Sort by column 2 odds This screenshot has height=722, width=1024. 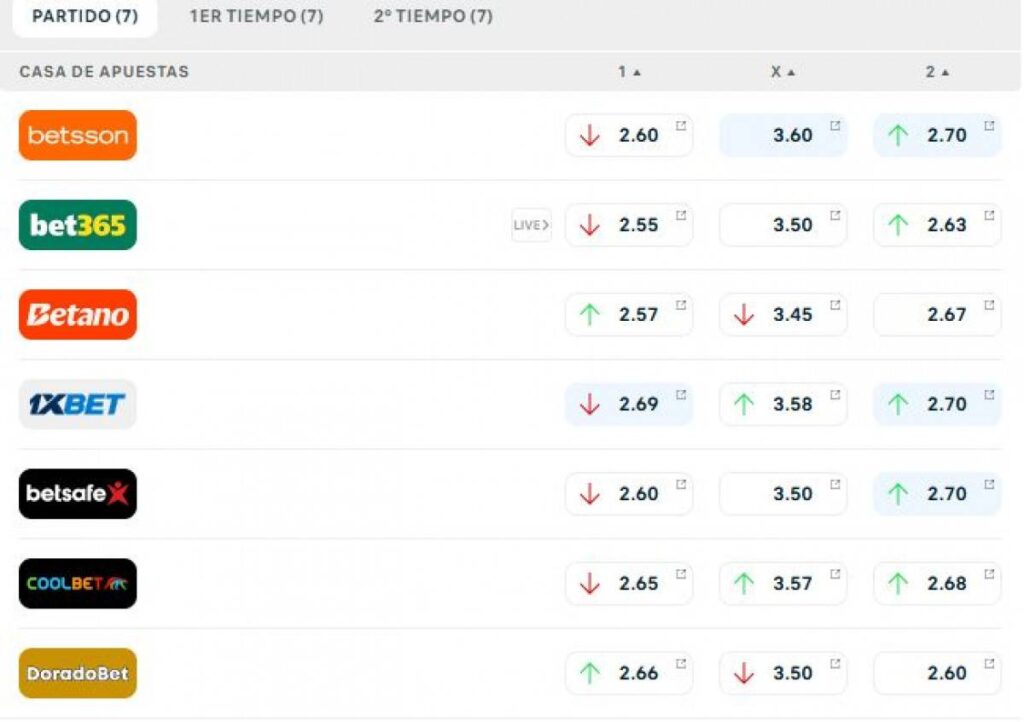[x=937, y=72]
